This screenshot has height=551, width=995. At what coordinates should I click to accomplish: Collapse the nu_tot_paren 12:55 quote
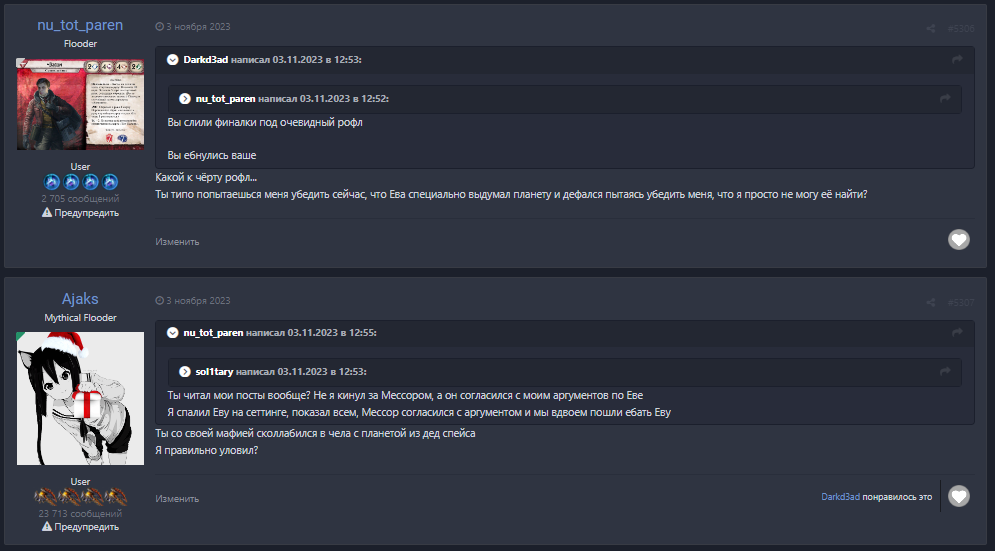172,332
